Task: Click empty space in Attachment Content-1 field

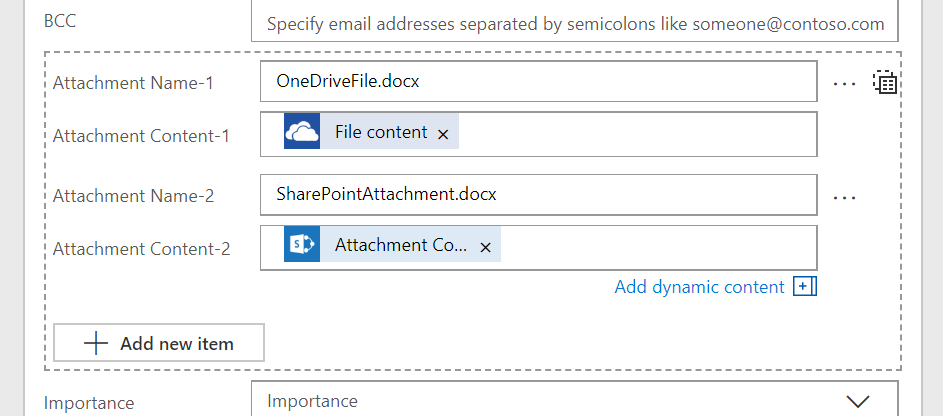Action: point(640,133)
